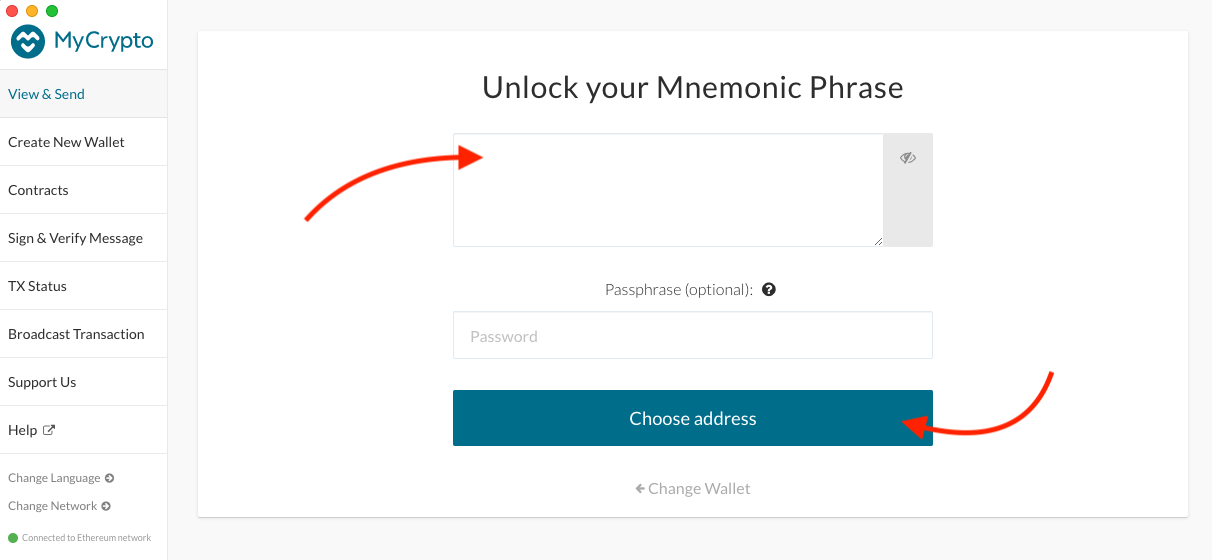Navigate to Broadcast Transaction

tap(76, 334)
